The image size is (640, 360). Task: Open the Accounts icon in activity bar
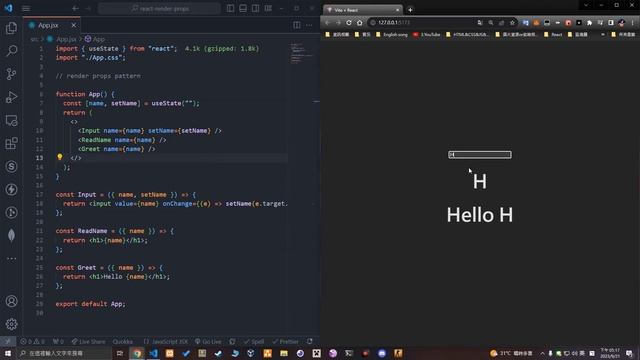tap(11, 301)
